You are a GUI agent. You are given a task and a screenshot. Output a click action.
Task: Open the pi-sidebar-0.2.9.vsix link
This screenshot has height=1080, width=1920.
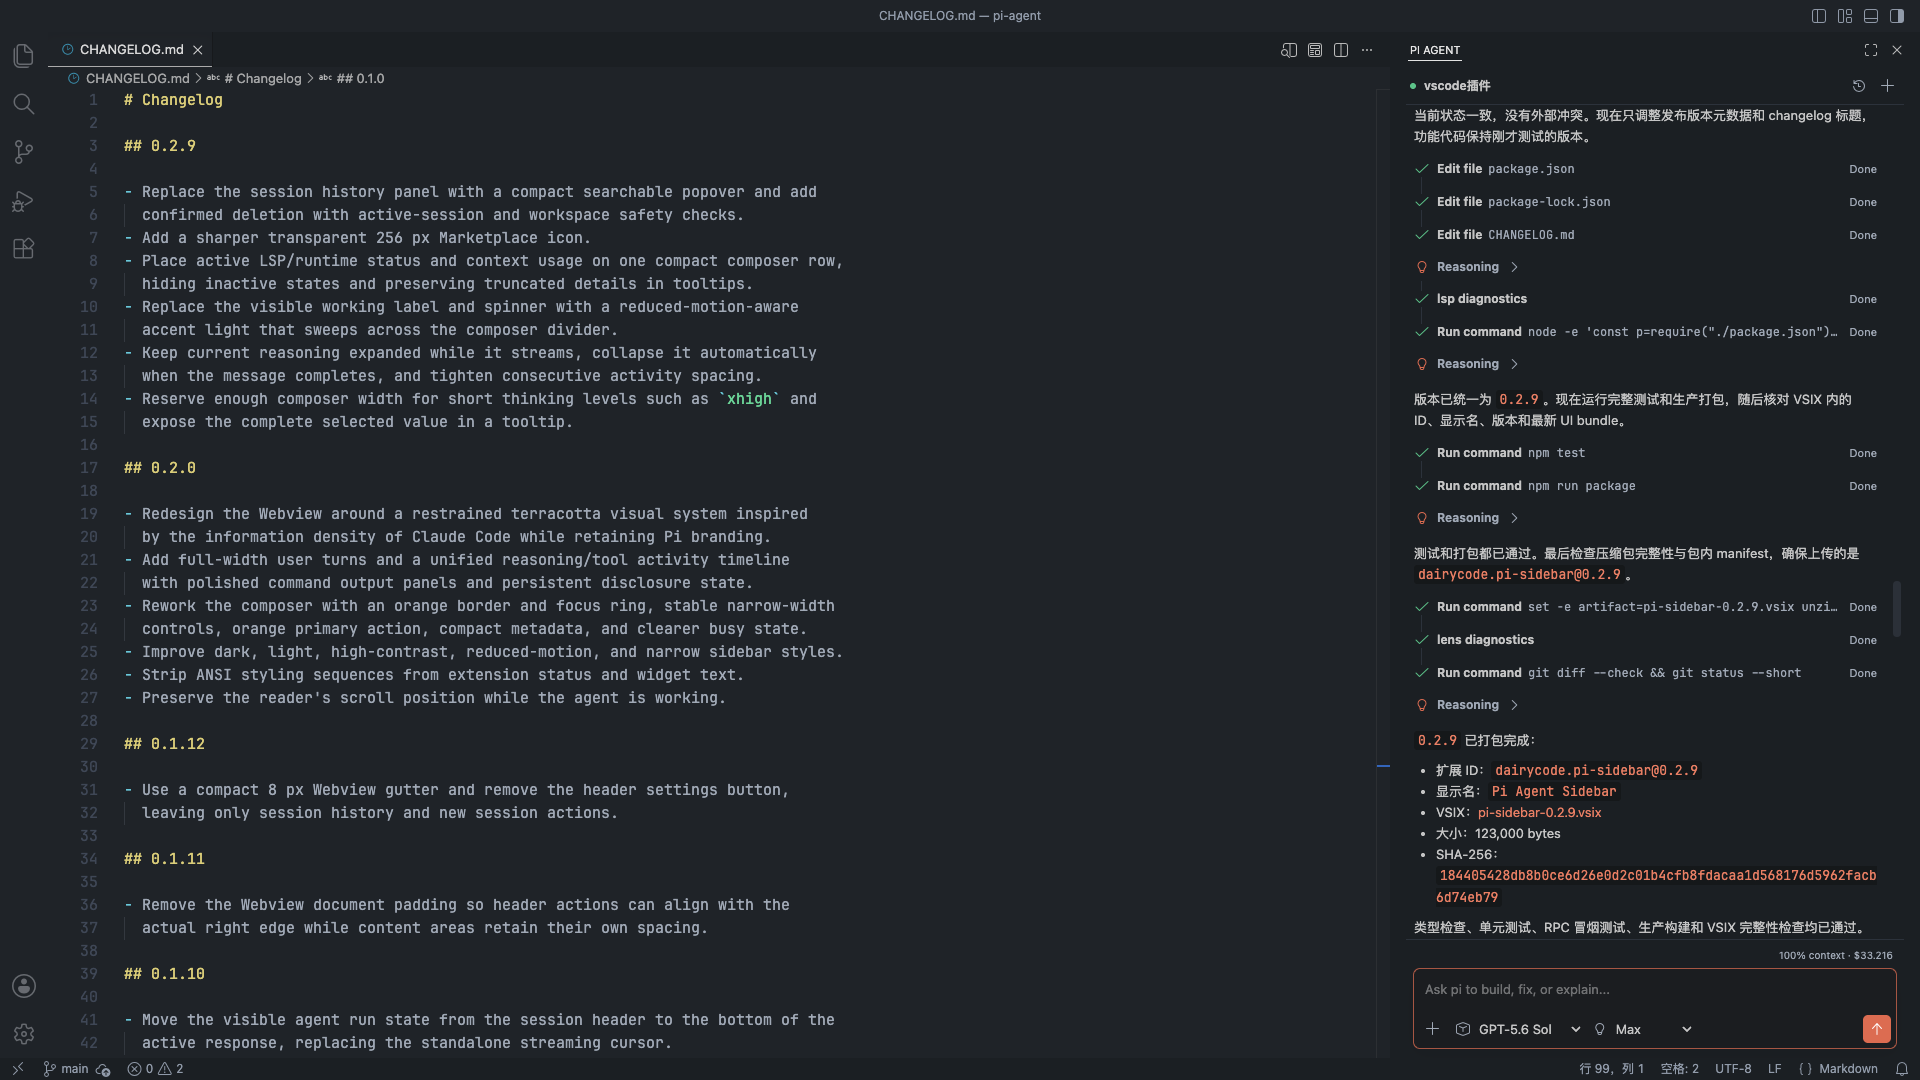point(1539,813)
